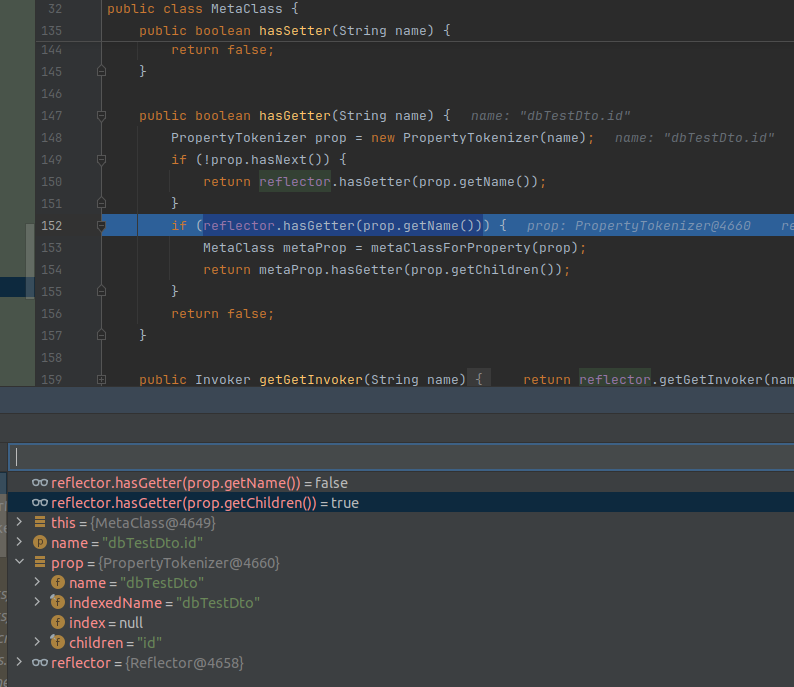This screenshot has width=794, height=687.
Task: Click field icon beside name = "dbTestDto"
Action: pos(58,582)
